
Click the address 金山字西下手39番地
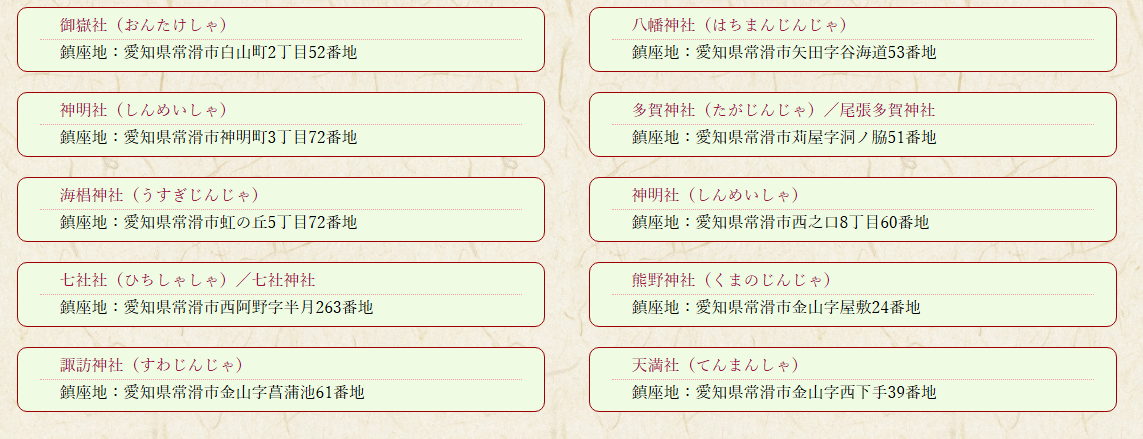pyautogui.click(x=784, y=392)
